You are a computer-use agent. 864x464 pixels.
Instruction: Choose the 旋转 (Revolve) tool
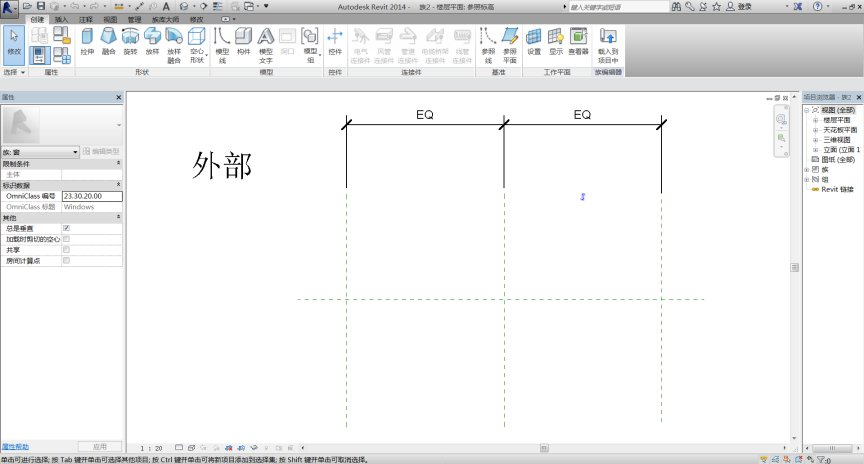(x=130, y=43)
